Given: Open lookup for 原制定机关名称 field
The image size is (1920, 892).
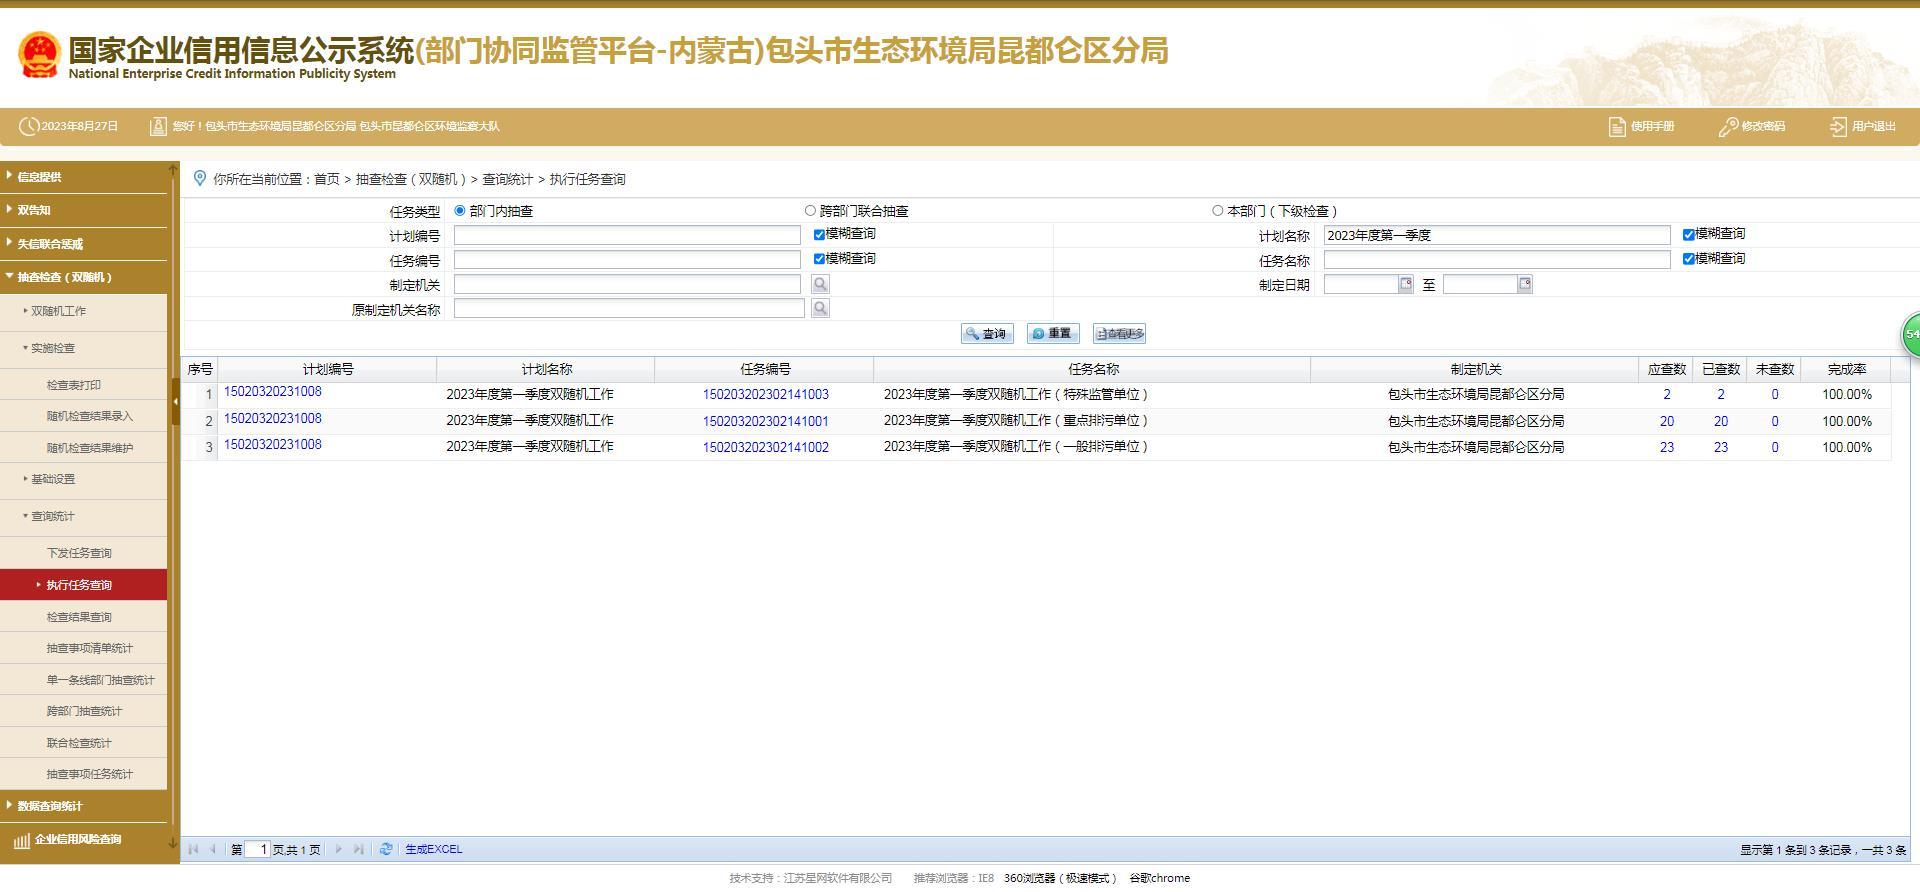Looking at the screenshot, I should [820, 308].
